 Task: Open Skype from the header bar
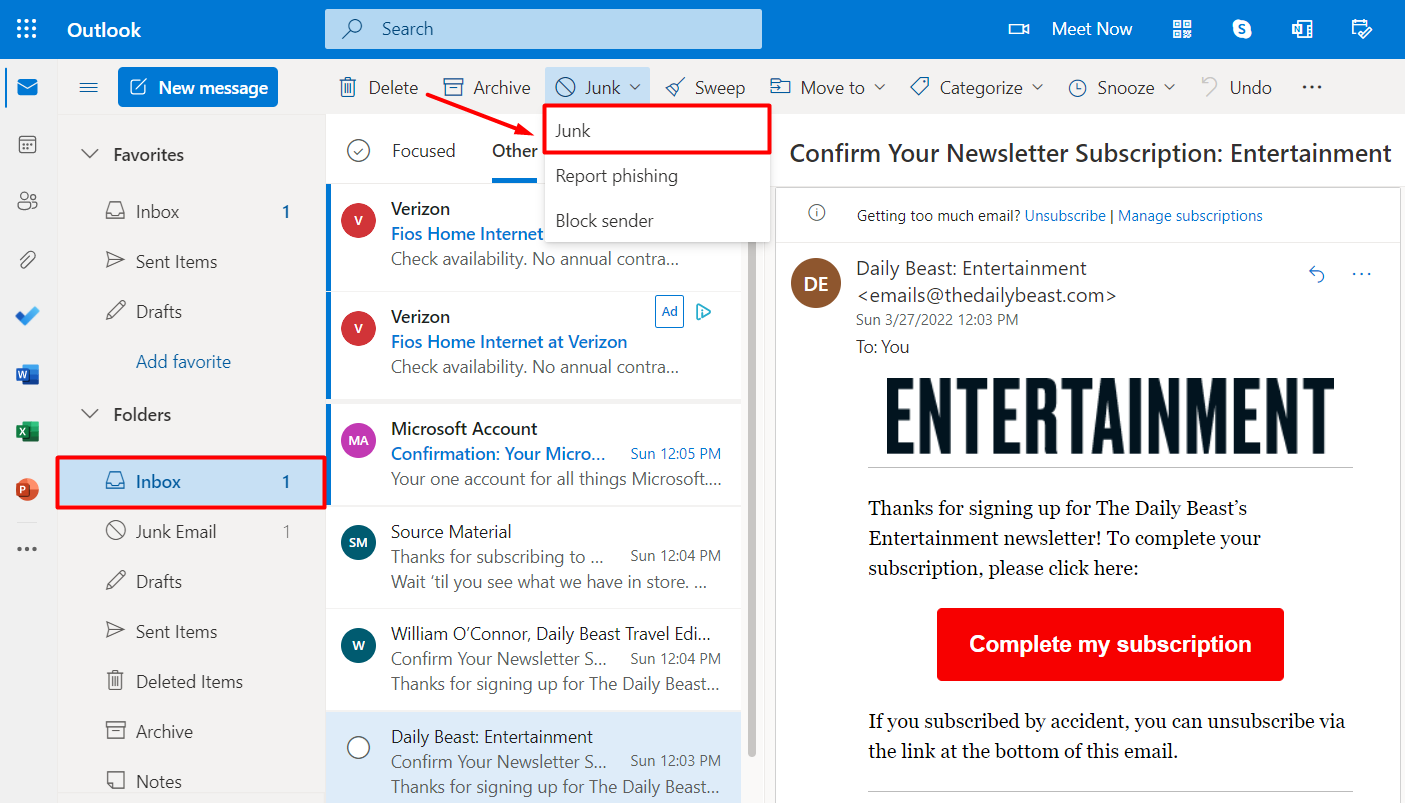[1242, 29]
